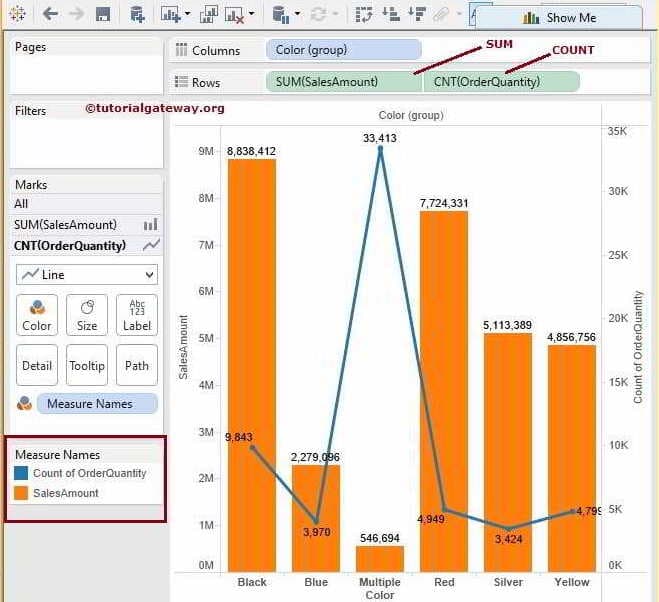The image size is (659, 602).
Task: Click the Detail marks button
Action: 37,365
